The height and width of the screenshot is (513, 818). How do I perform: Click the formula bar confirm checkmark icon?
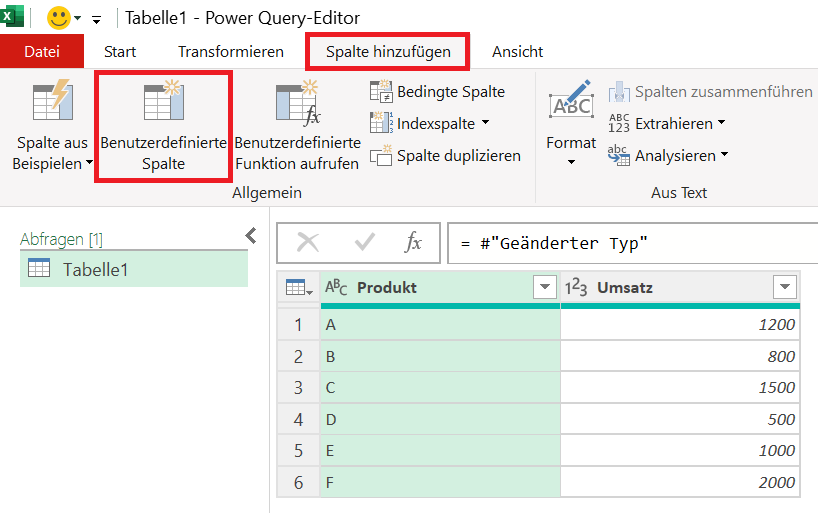[x=364, y=242]
